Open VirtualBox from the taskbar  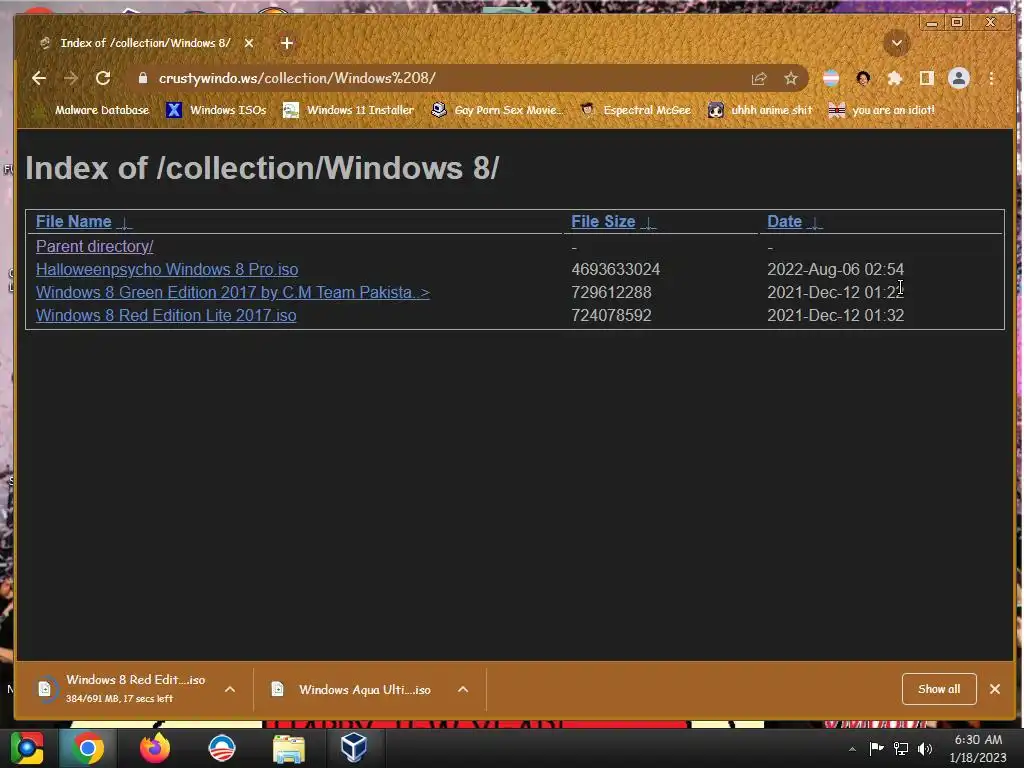click(x=354, y=748)
